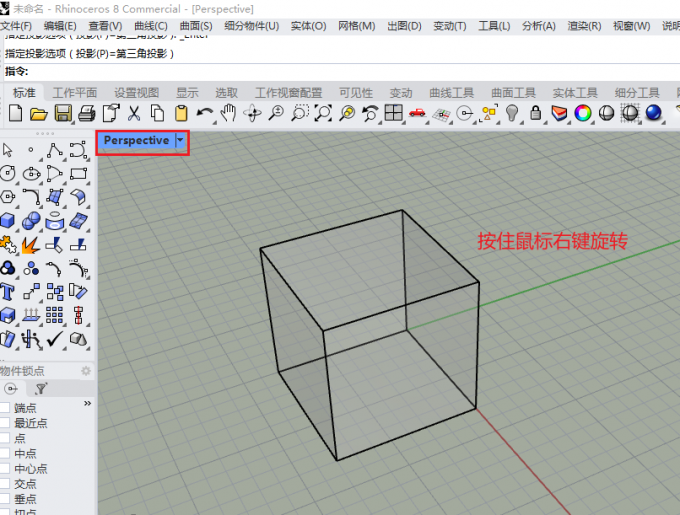Open the 渲染(R) menu
This screenshot has height=515, width=680.
tap(584, 26)
